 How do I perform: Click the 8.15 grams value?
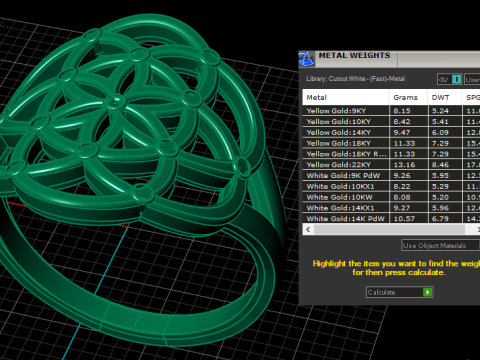point(402,111)
